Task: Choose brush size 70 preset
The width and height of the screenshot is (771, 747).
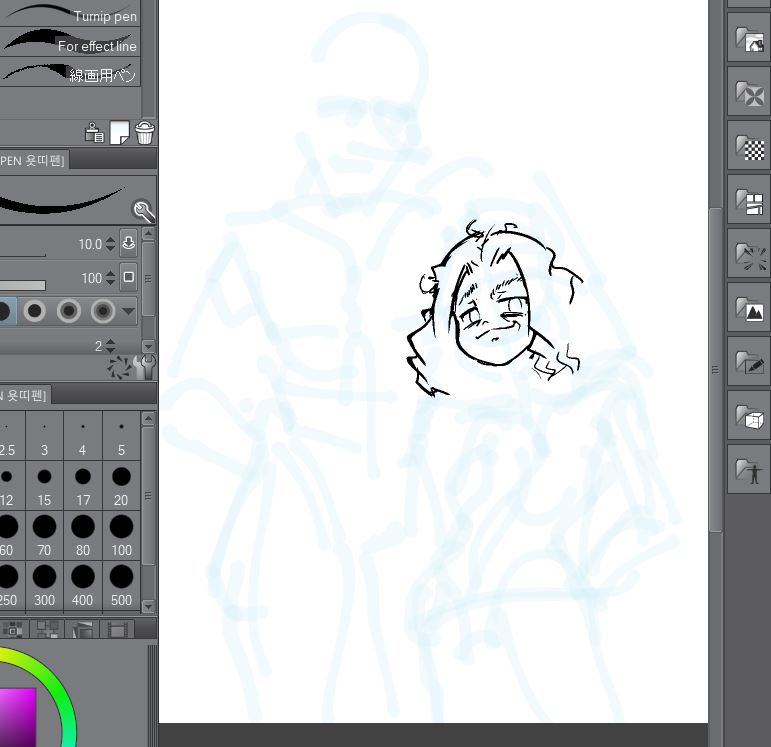Action: point(44,536)
